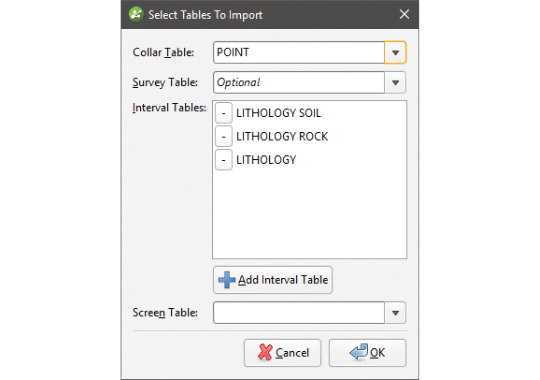Image resolution: width=540 pixels, height=380 pixels.
Task: Click the empty Screen Table field
Action: [299, 312]
